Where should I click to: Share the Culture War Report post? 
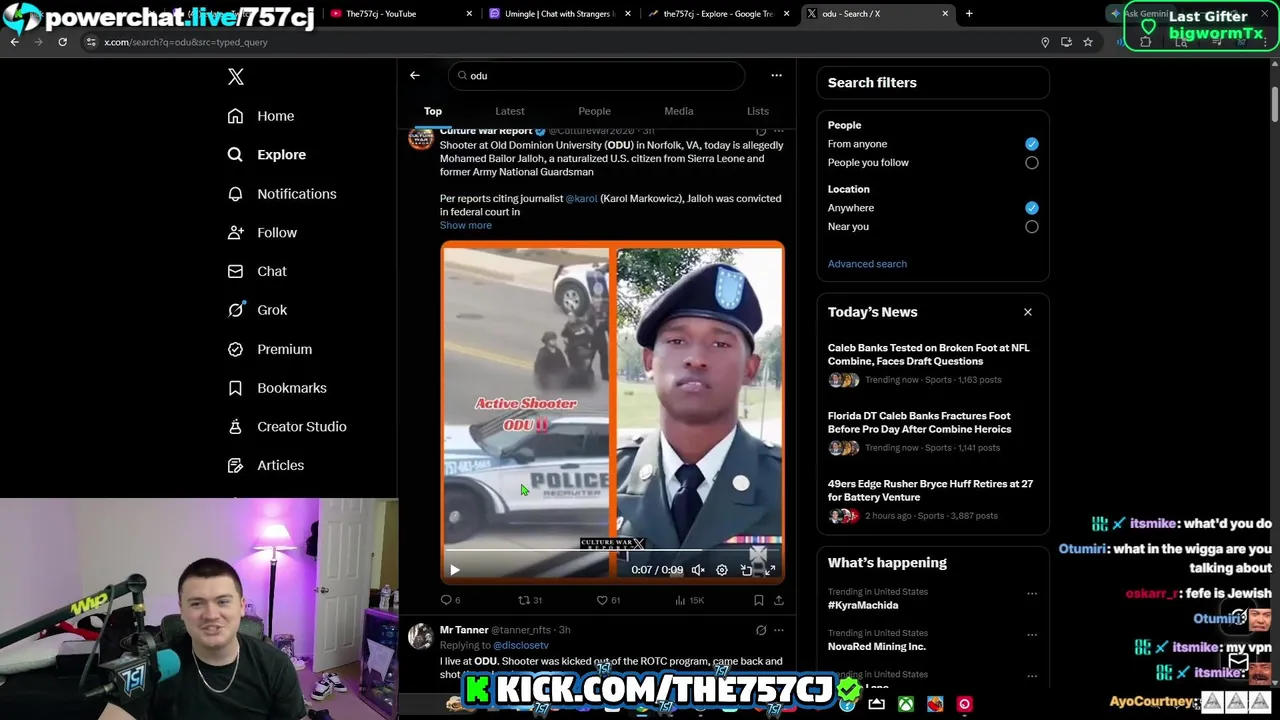pos(779,600)
